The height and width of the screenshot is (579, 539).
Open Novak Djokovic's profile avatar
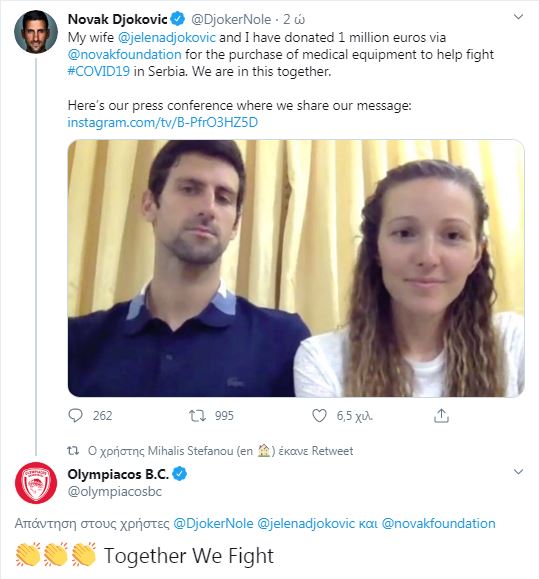(x=36, y=32)
